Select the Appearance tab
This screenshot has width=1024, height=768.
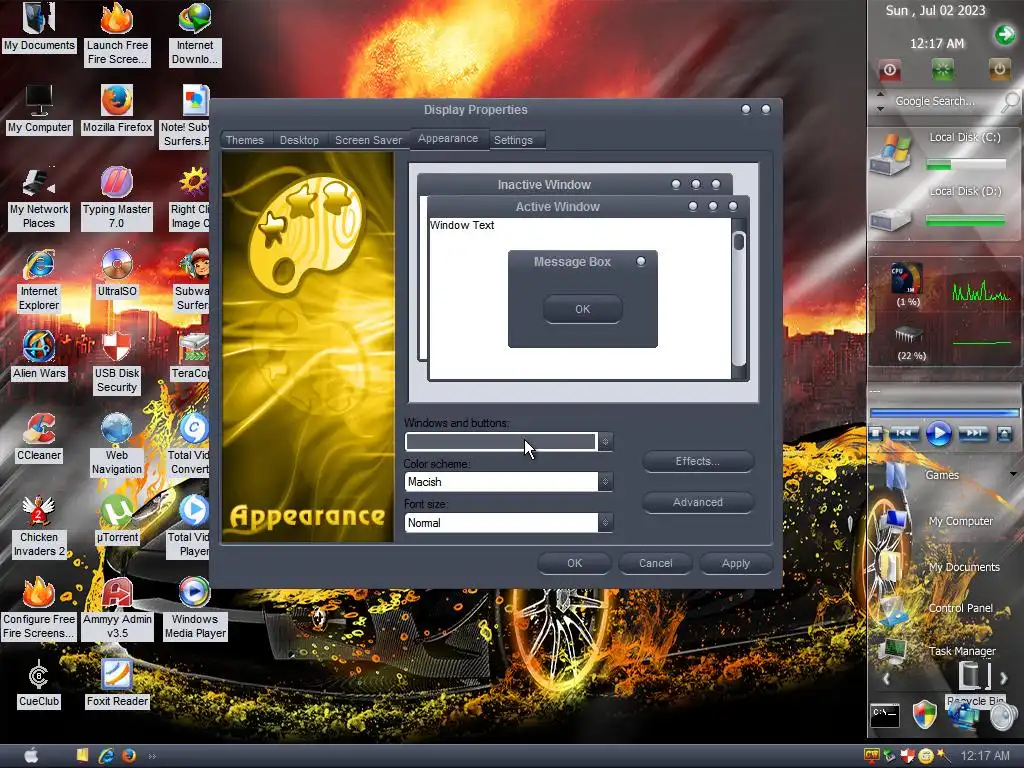(448, 138)
